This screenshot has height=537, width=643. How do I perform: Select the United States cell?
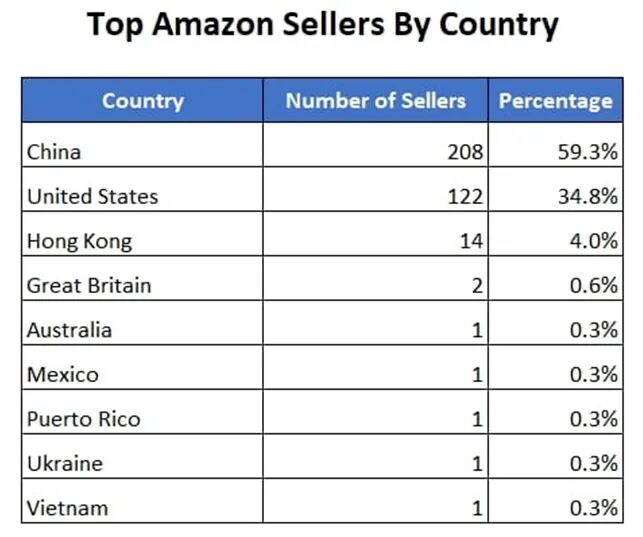pos(142,189)
